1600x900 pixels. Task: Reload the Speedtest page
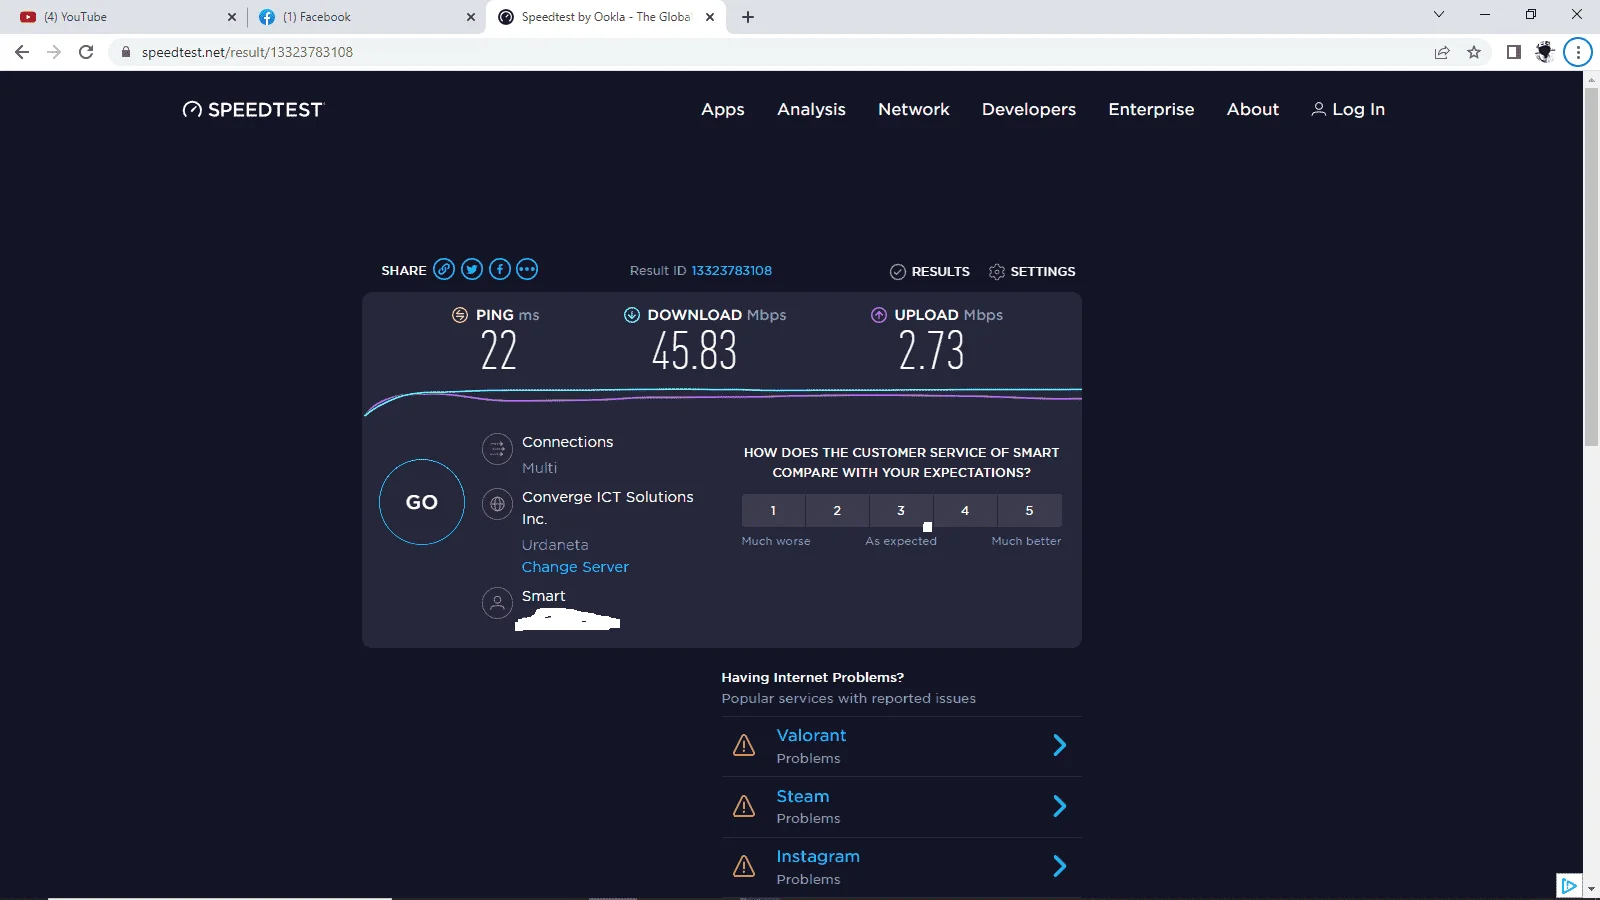[x=86, y=52]
